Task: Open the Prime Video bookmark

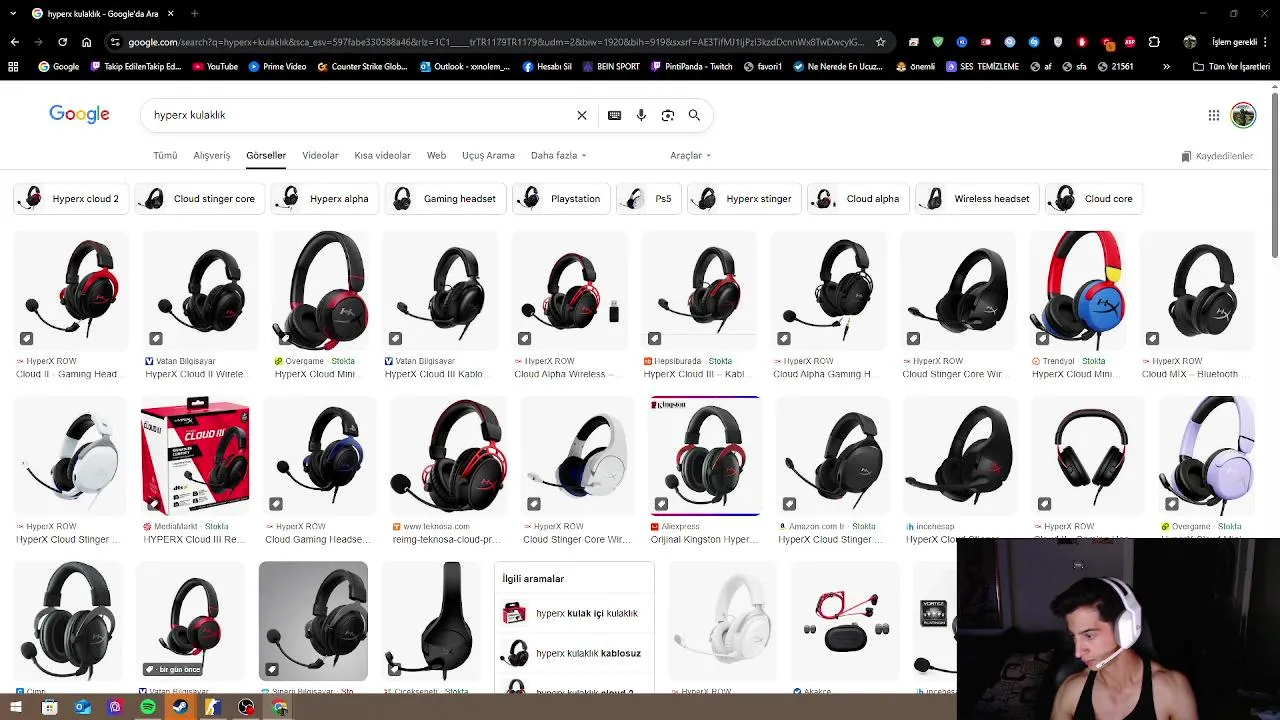Action: (x=277, y=67)
